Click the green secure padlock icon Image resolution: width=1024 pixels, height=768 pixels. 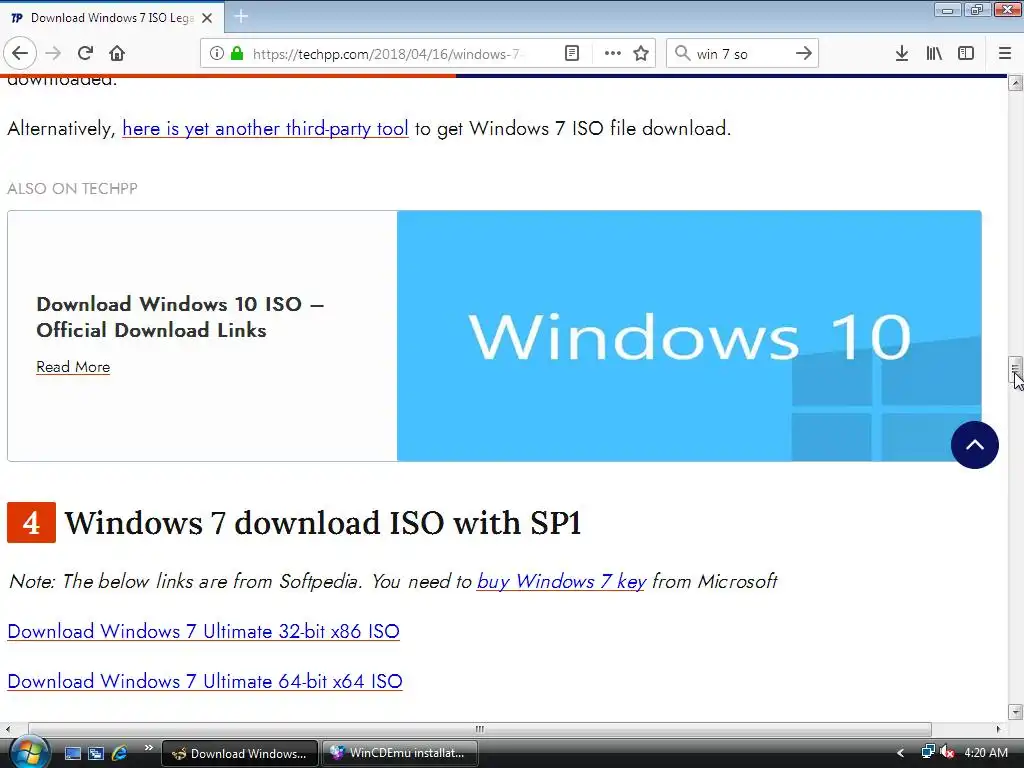(x=237, y=54)
